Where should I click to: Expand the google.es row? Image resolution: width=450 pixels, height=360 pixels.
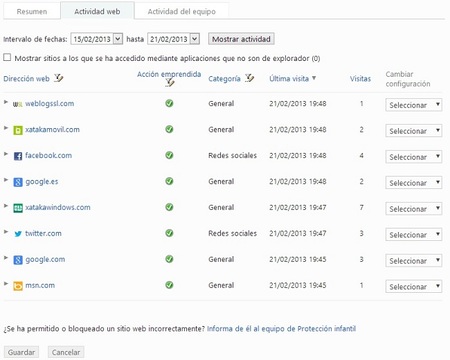(x=6, y=180)
